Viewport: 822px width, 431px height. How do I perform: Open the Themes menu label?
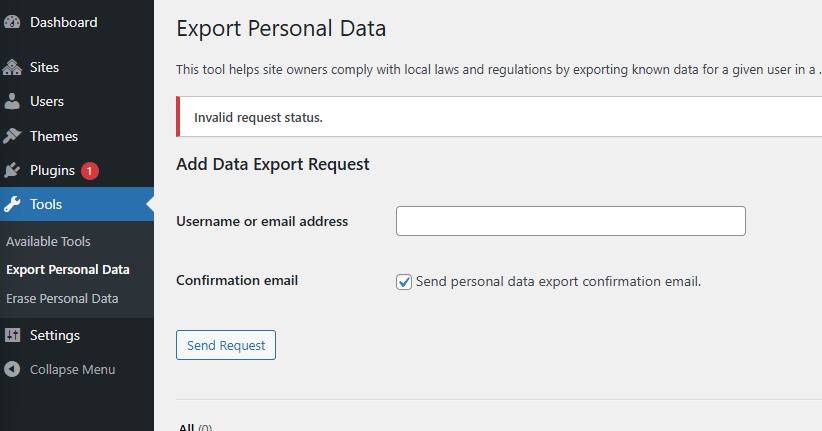(54, 136)
